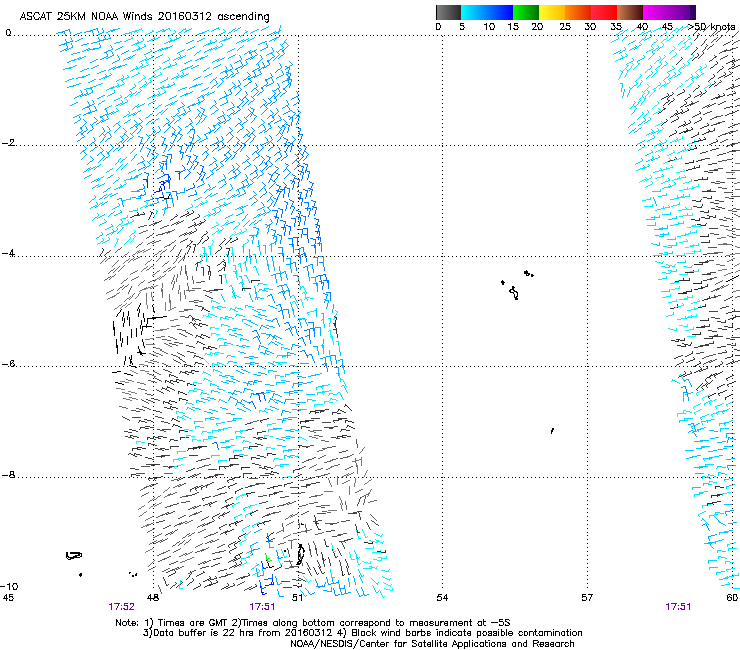
Task: Select the '17:51' time label near longitude 60
Action: pyautogui.click(x=678, y=607)
